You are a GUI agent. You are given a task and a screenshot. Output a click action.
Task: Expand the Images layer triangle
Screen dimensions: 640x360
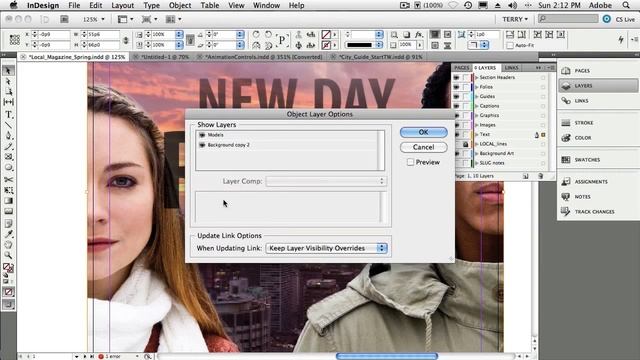pos(476,125)
